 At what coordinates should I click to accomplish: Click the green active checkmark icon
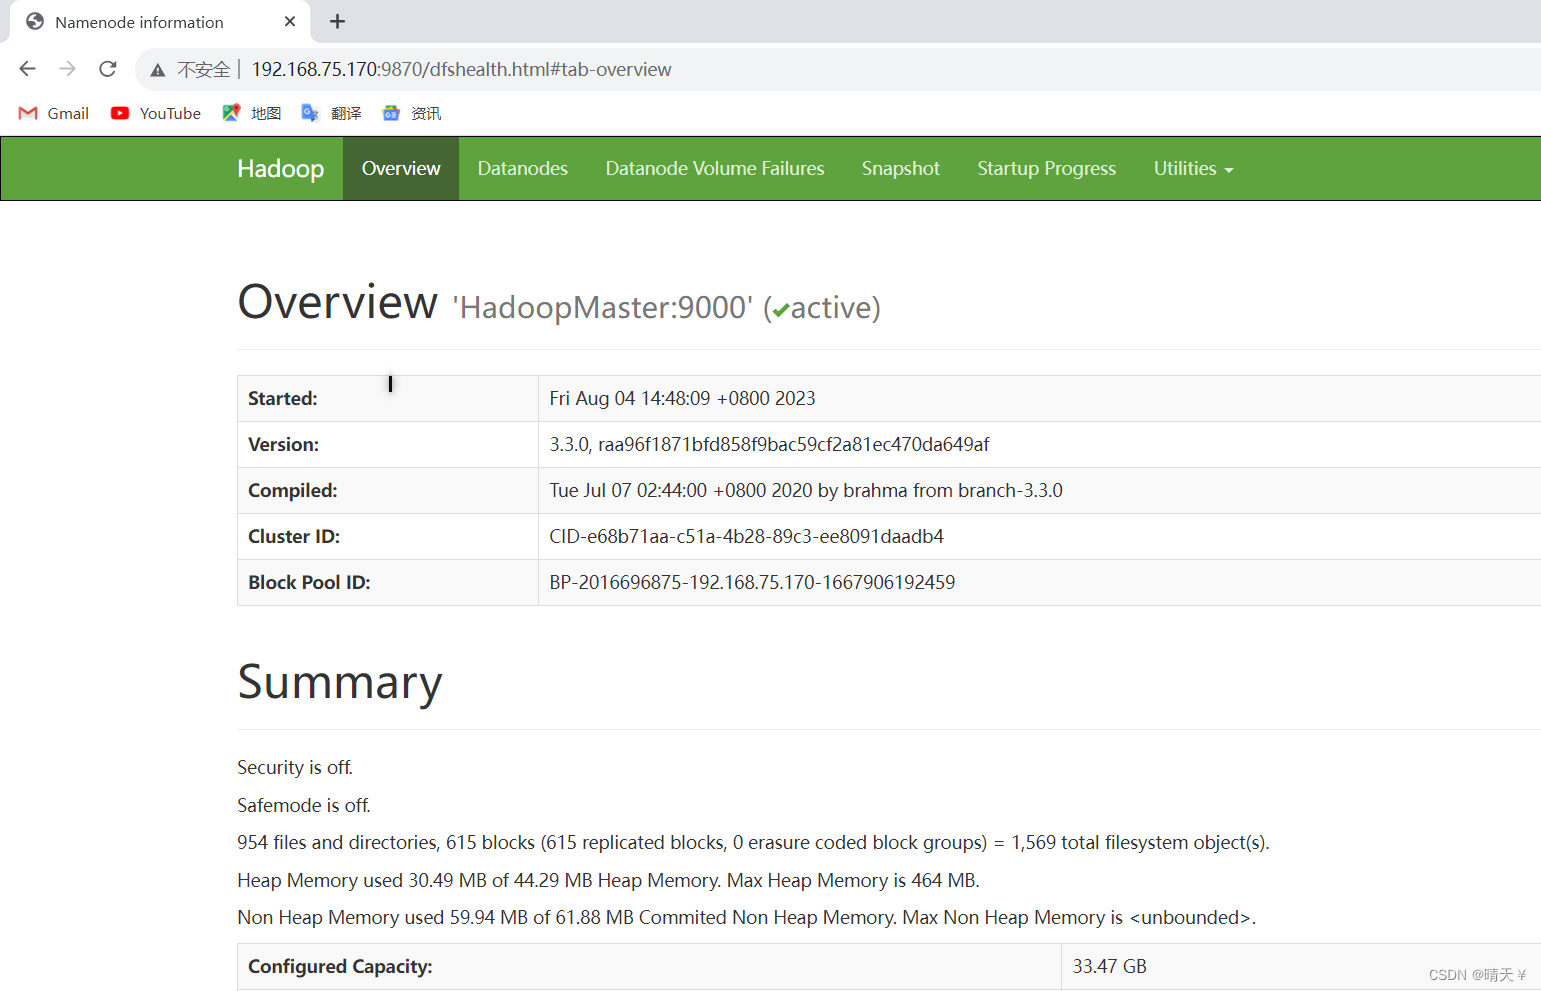pos(781,311)
